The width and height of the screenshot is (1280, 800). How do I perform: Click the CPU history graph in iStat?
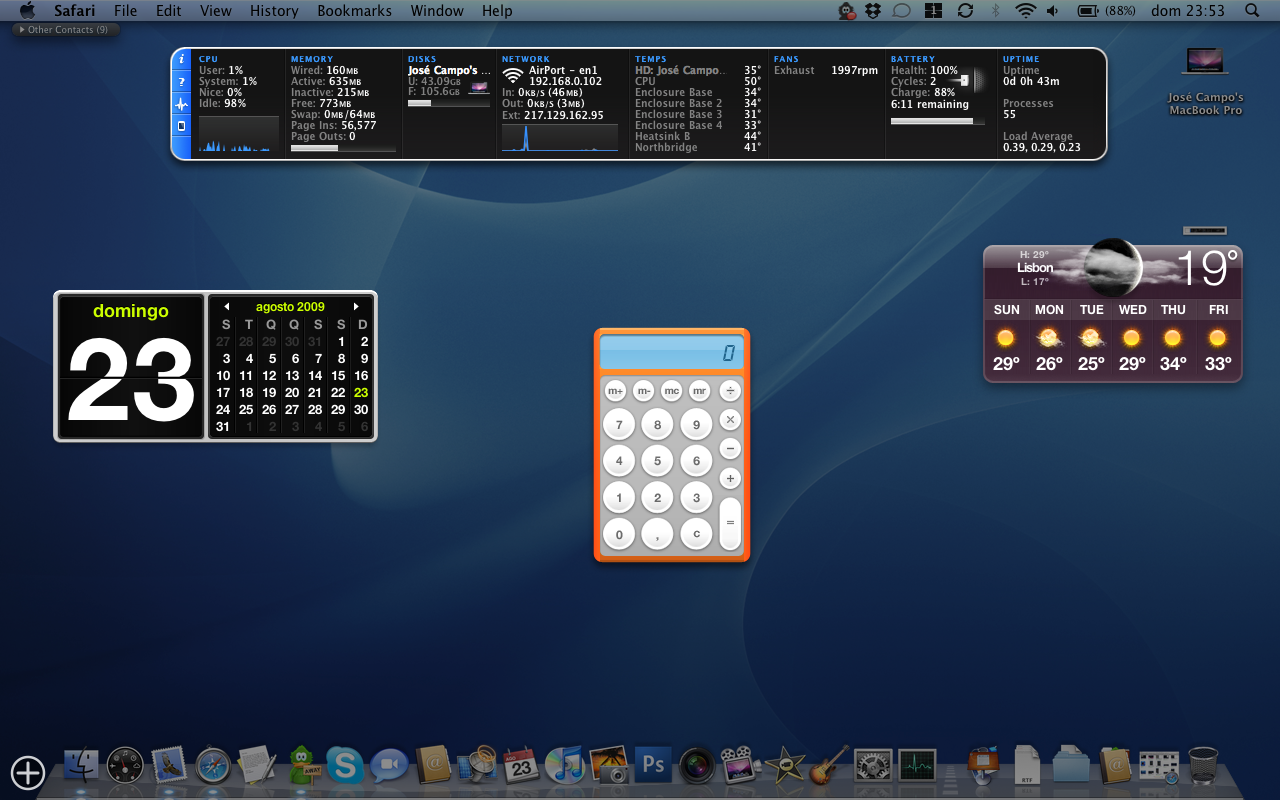(239, 134)
